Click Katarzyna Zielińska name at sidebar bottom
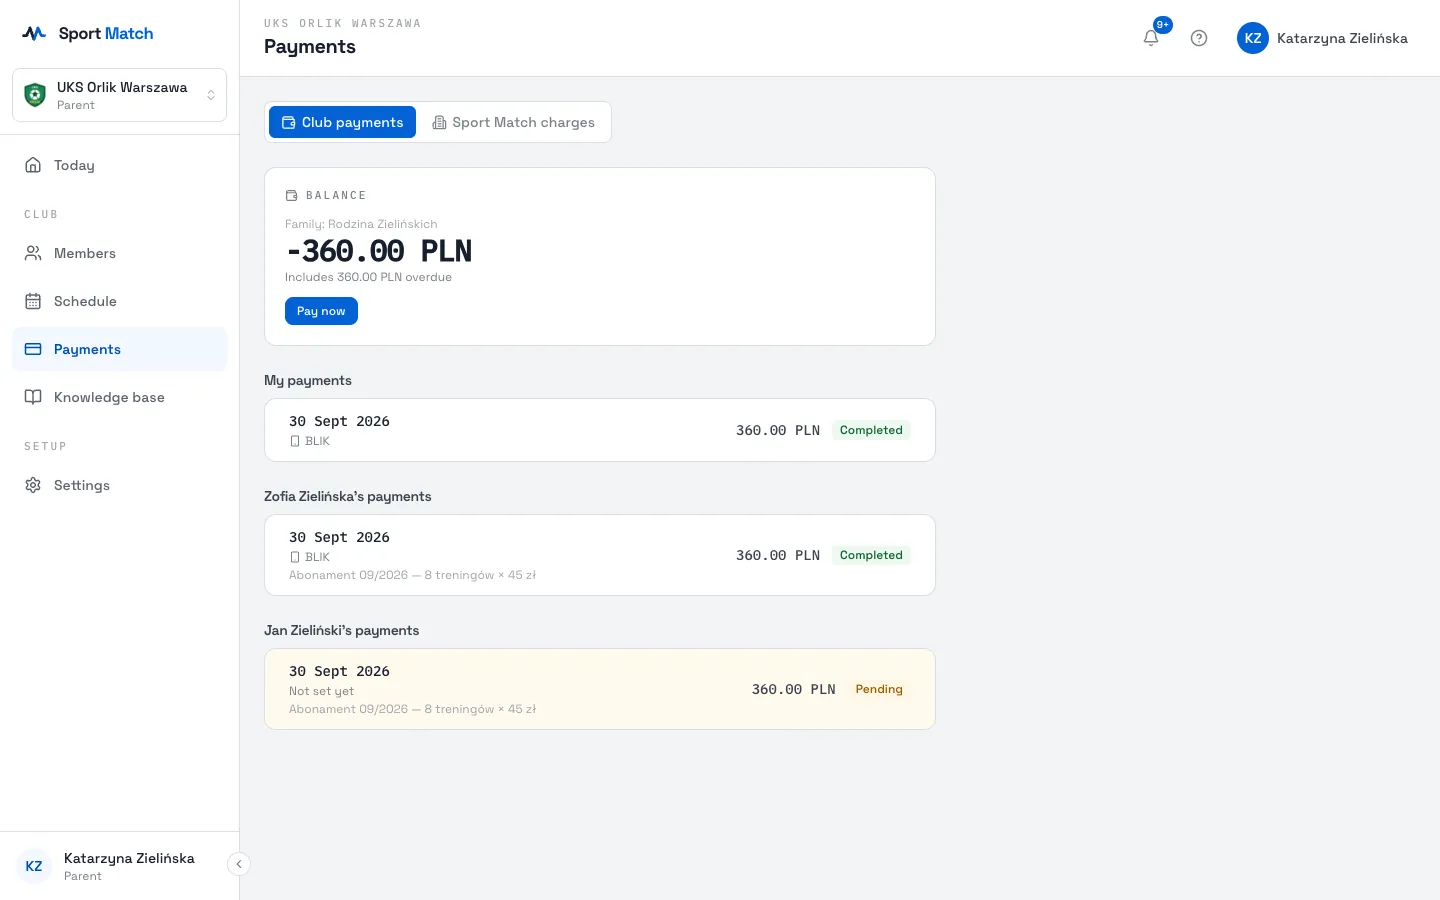 point(129,858)
